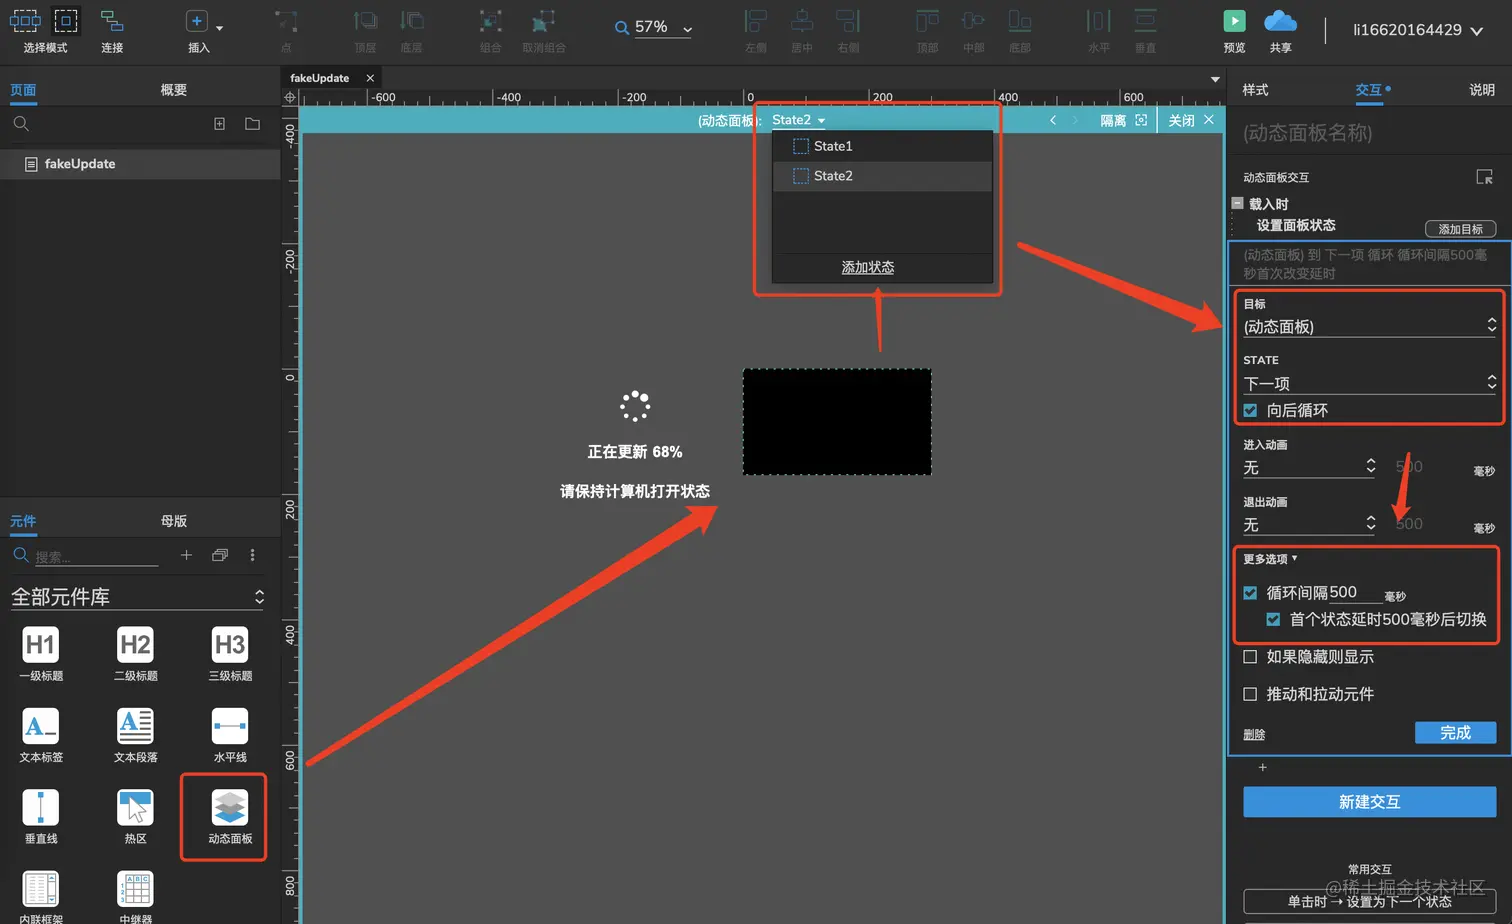Open the STATE 下一项 dropdown
Screen dimensions: 1512x924
tap(1369, 383)
